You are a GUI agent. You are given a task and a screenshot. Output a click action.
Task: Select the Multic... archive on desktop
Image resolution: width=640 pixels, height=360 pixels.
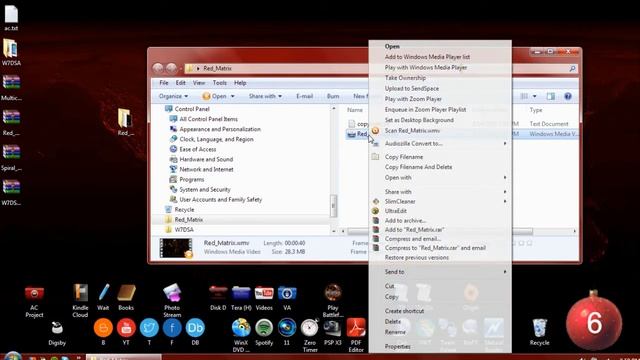coord(11,87)
